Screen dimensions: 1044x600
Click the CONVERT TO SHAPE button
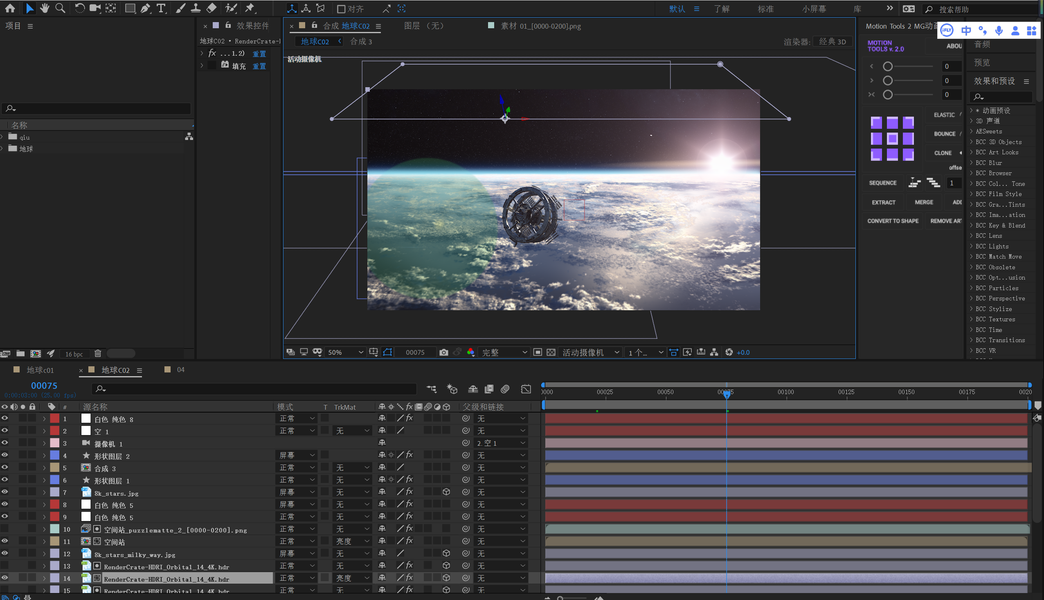pos(892,221)
